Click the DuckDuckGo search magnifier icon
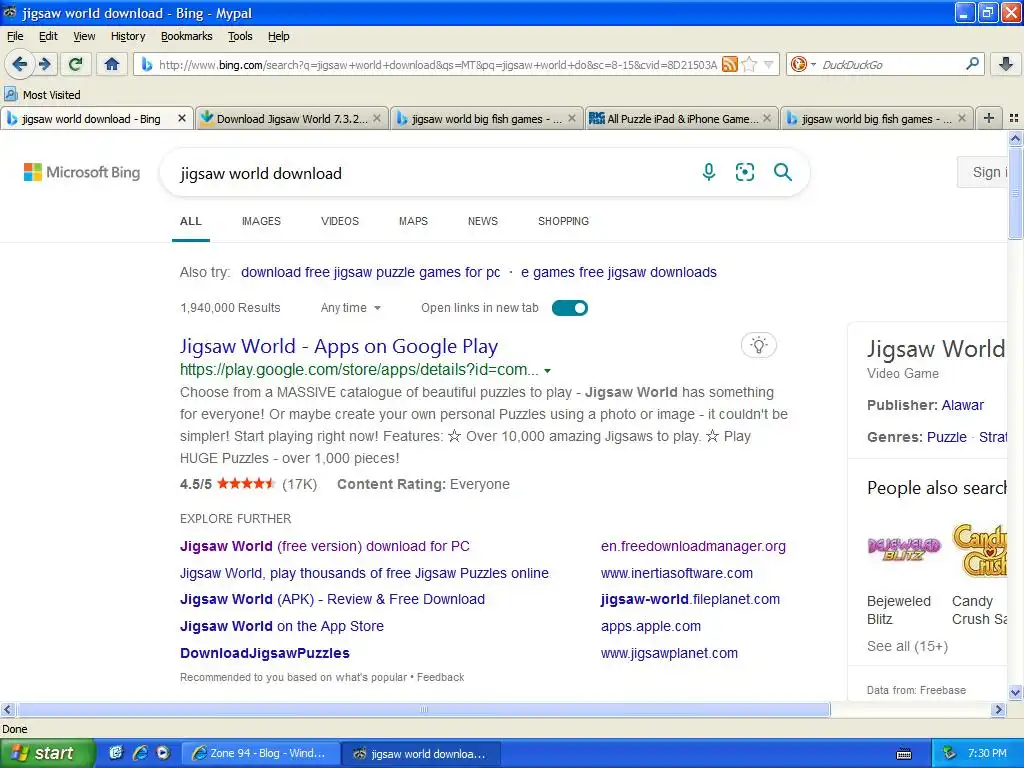Viewport: 1024px width, 768px height. click(972, 64)
